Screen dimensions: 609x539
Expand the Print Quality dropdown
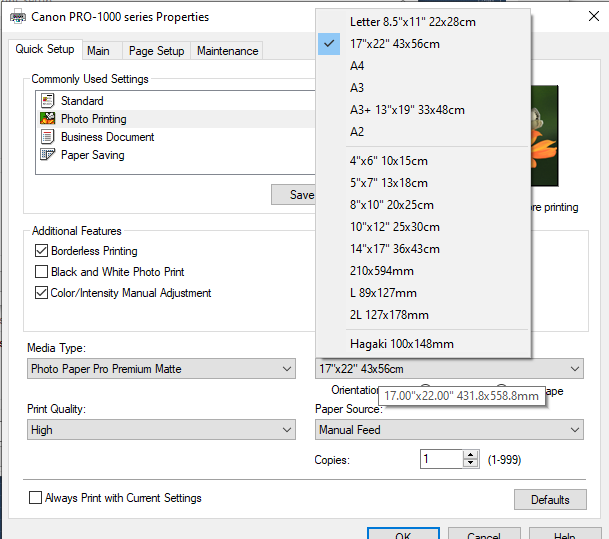point(161,430)
